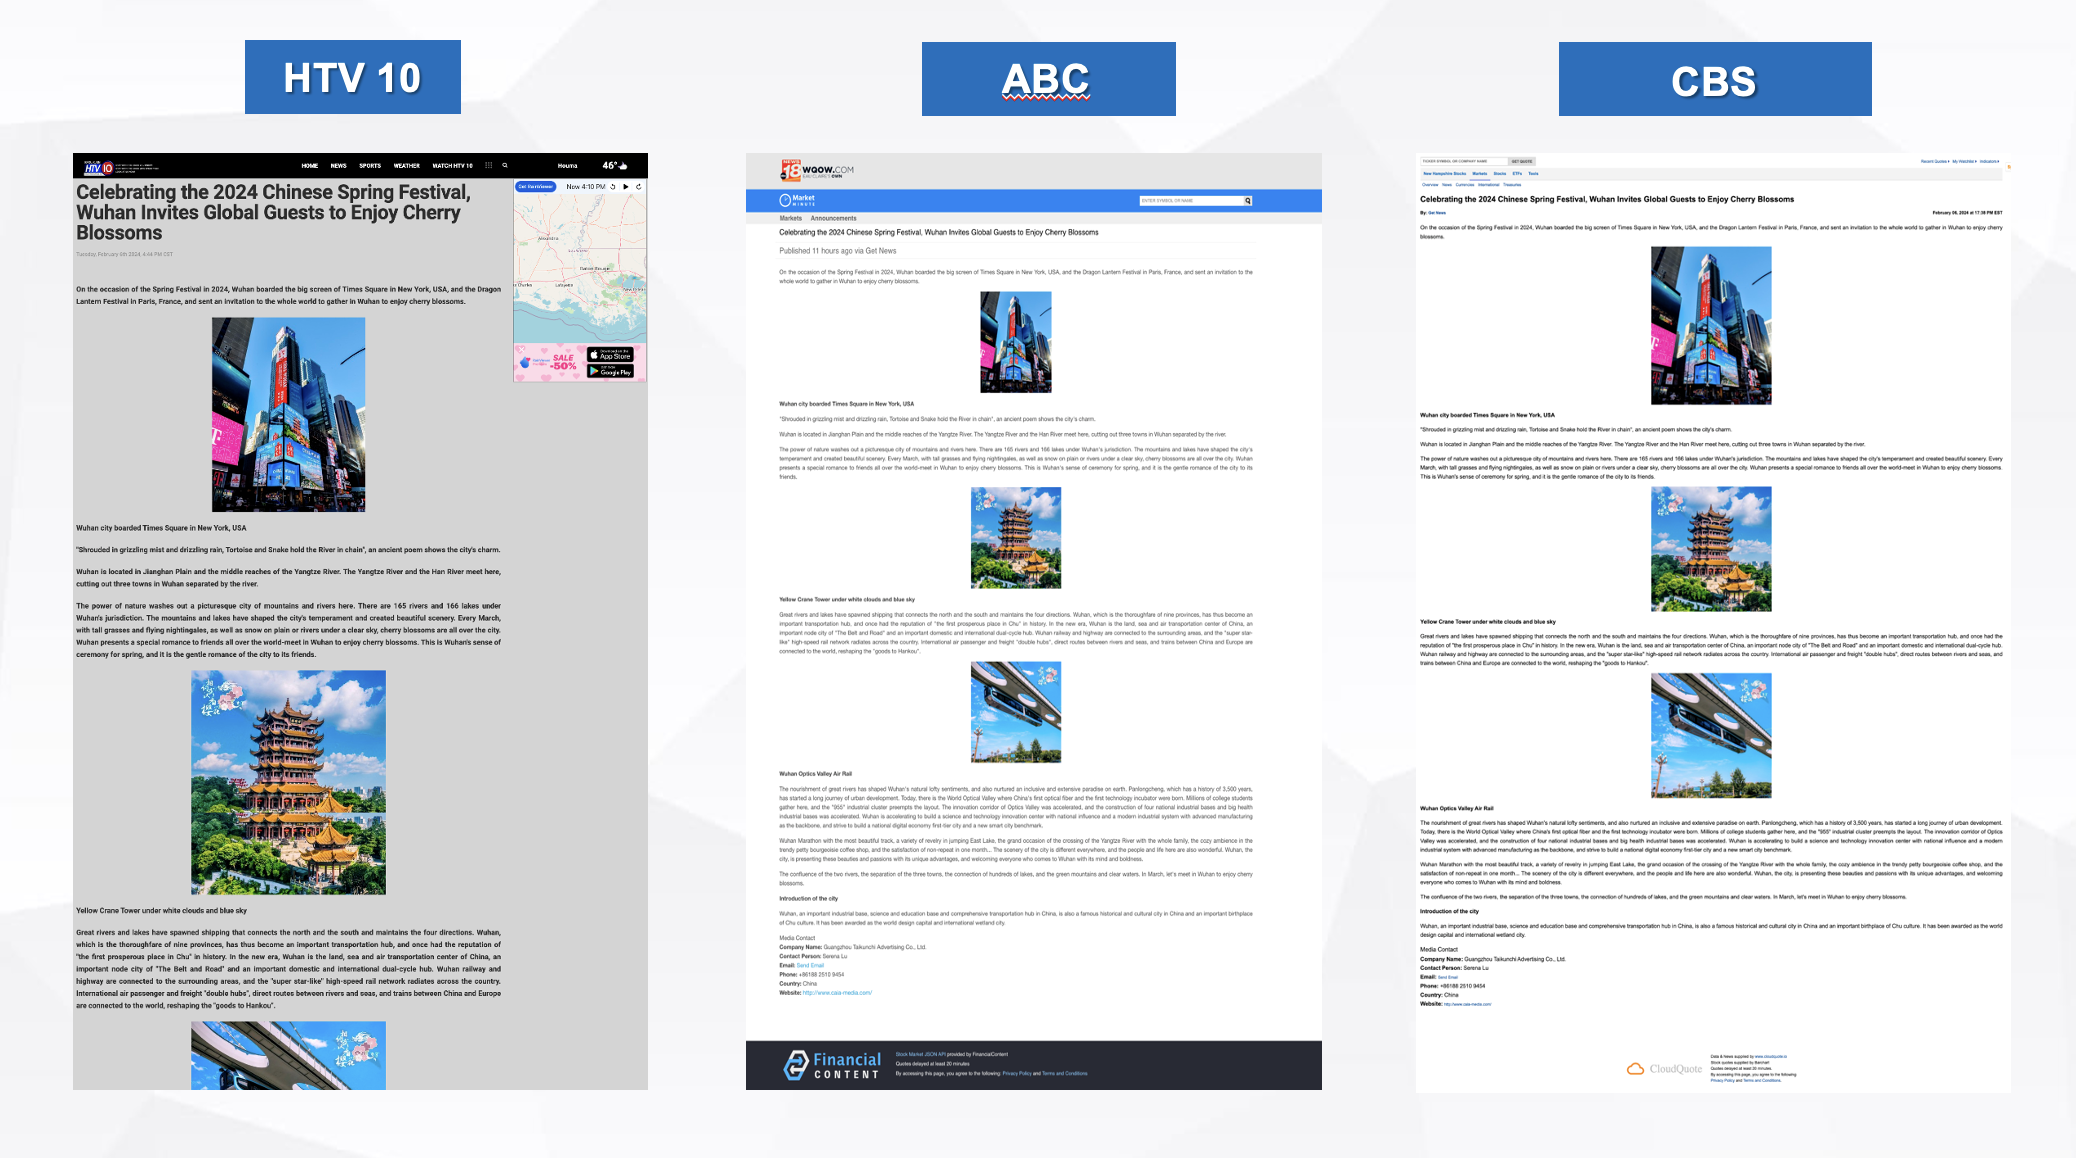Screen dimensions: 2076x1158
Task: Click the WQOW search magnifier button
Action: click(x=1248, y=201)
